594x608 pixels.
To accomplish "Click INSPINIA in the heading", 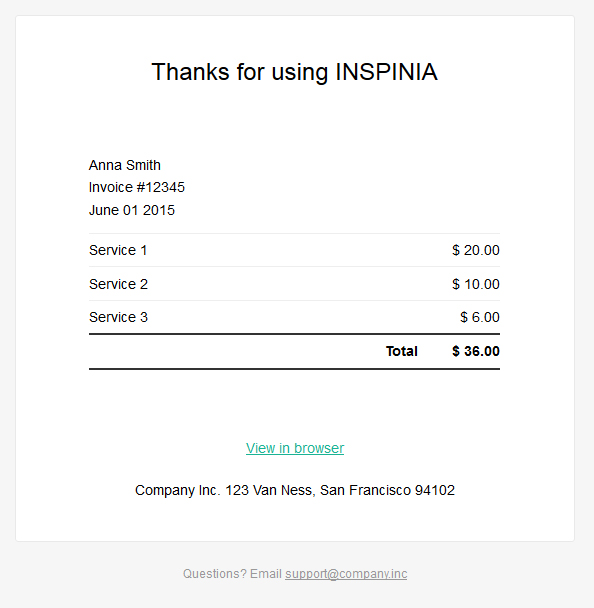I will click(386, 72).
